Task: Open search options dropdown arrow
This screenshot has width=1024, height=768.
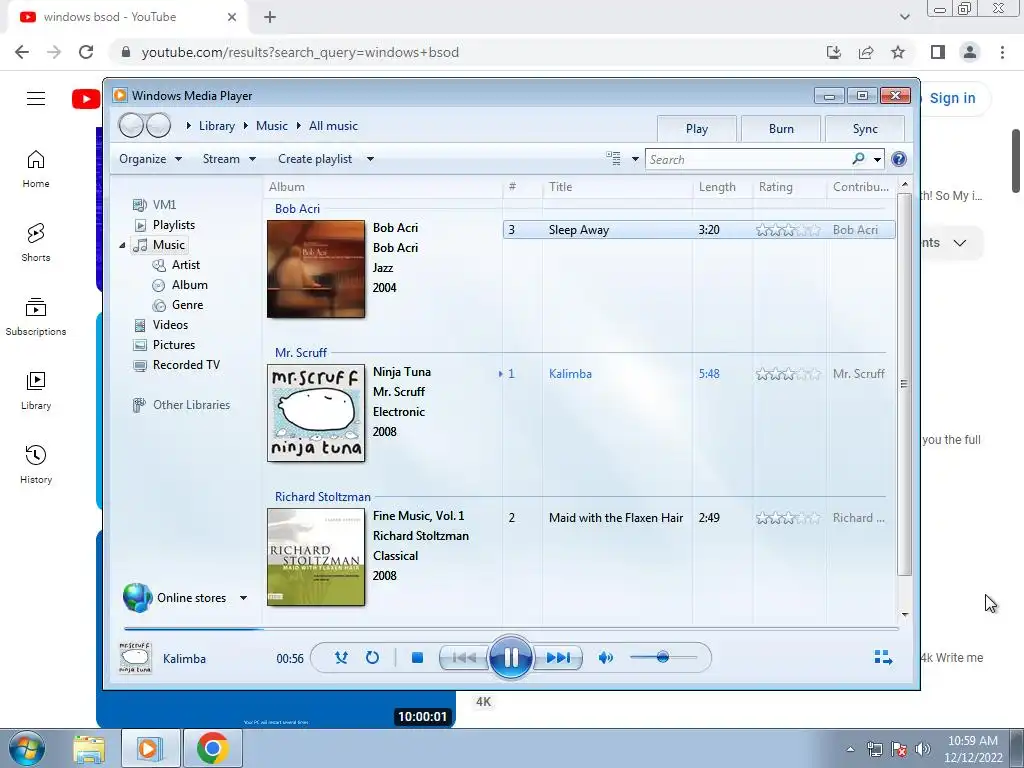Action: pos(877,159)
